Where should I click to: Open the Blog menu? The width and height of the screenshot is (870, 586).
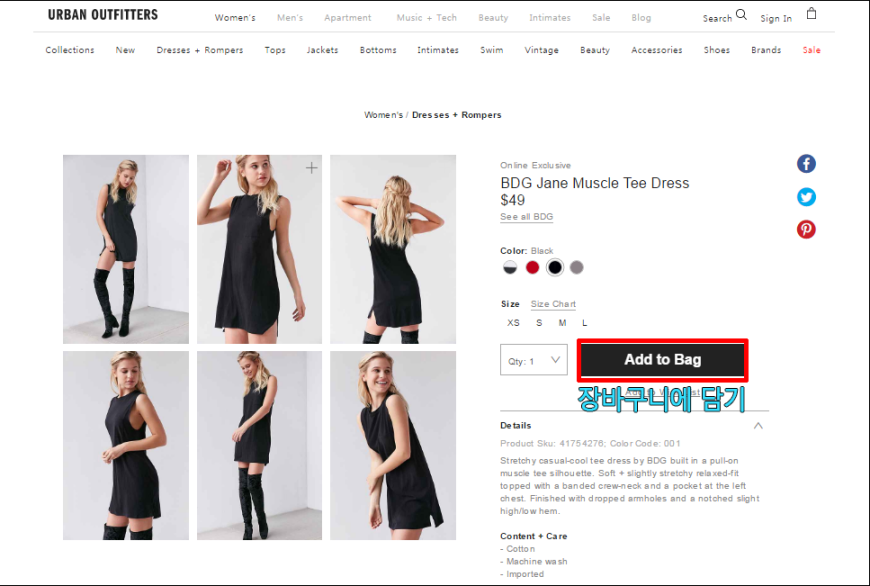pos(641,18)
